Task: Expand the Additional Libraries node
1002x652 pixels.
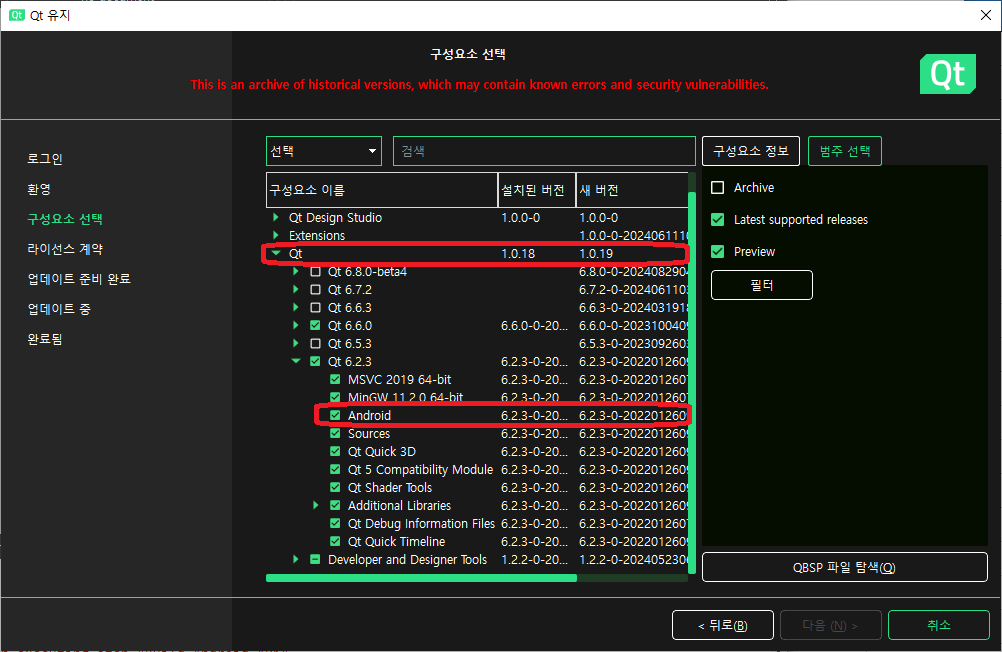Action: [x=316, y=505]
